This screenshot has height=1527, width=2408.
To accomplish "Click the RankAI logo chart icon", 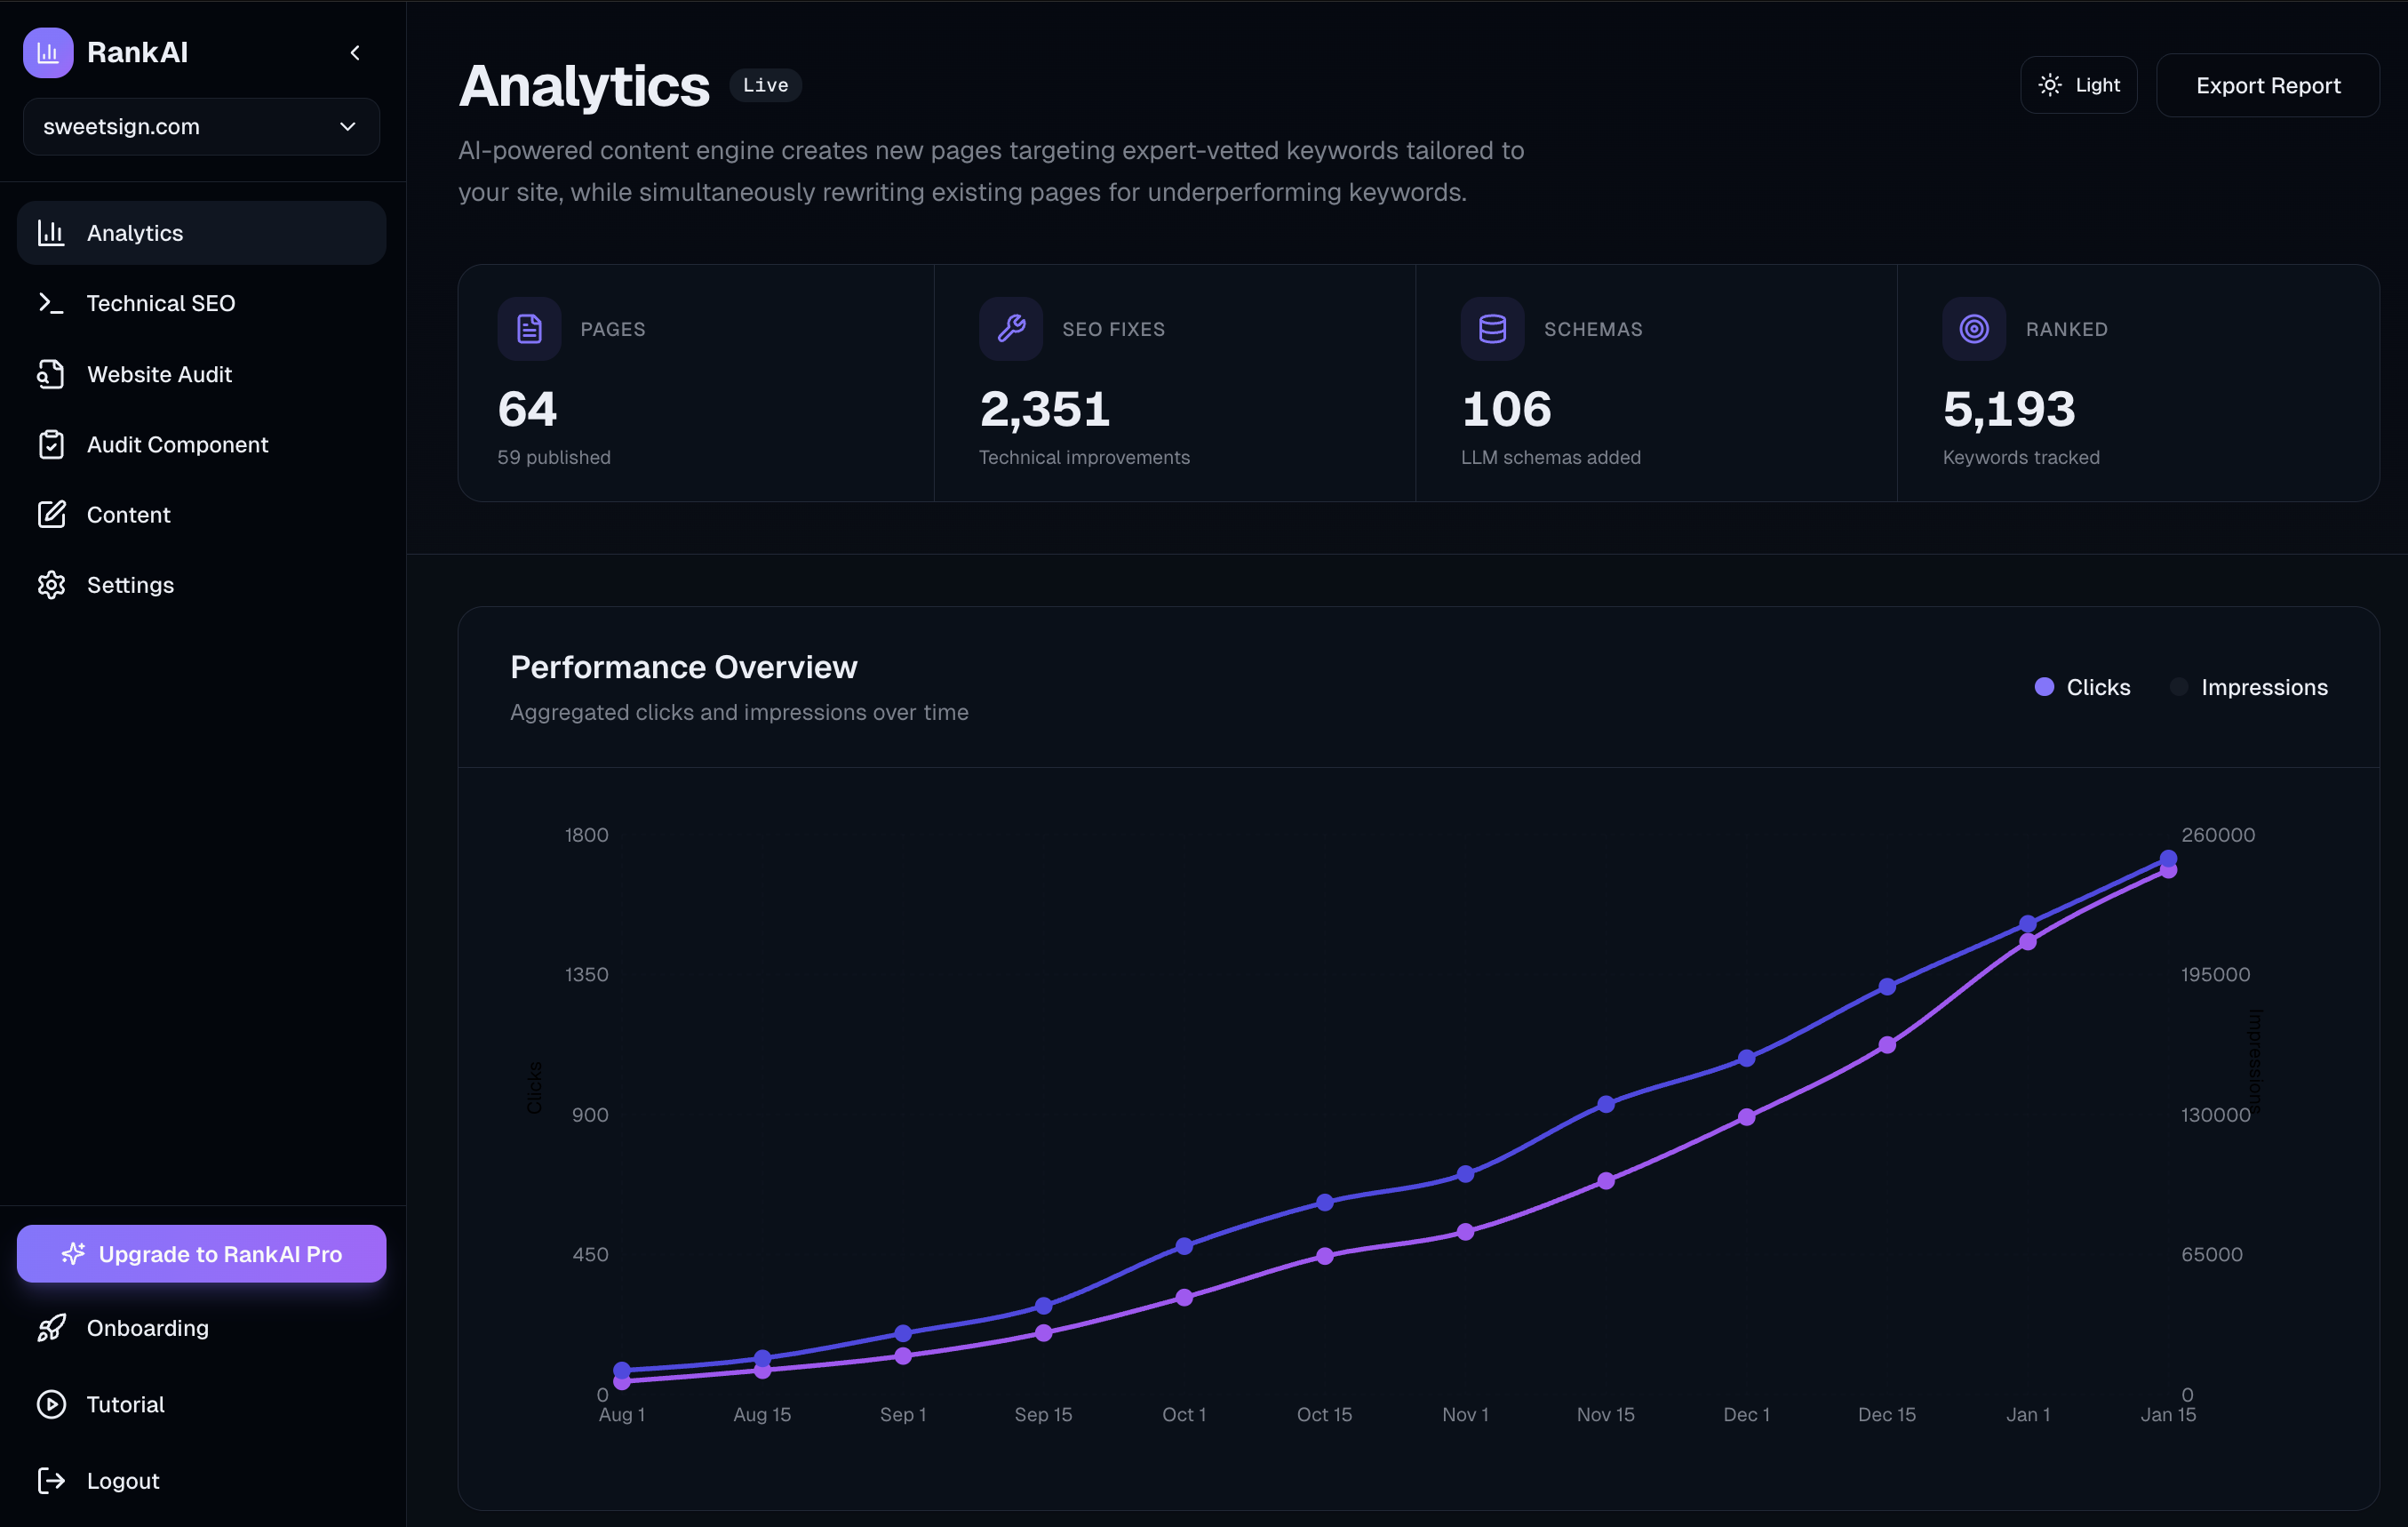I will pos(47,52).
